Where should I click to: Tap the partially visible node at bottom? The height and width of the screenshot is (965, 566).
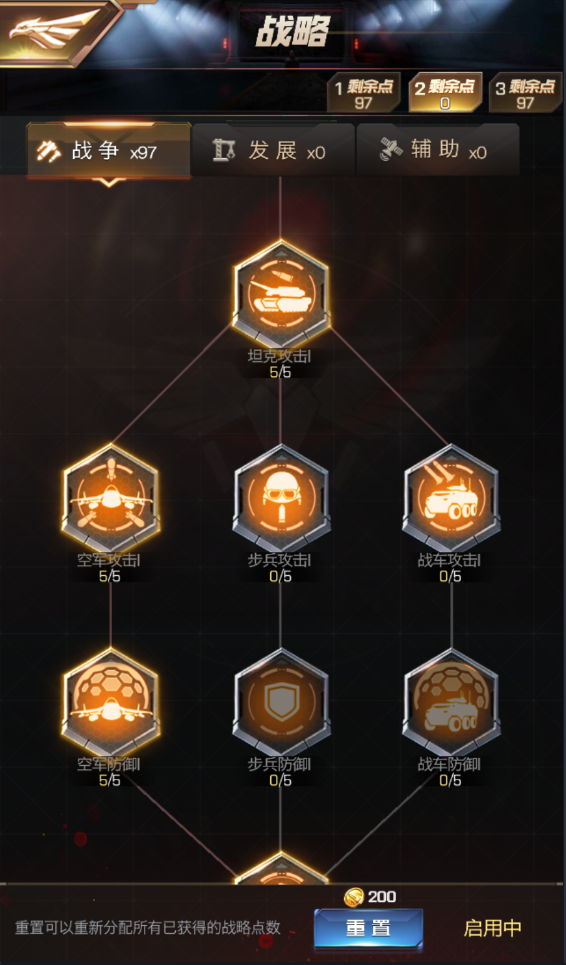point(281,869)
